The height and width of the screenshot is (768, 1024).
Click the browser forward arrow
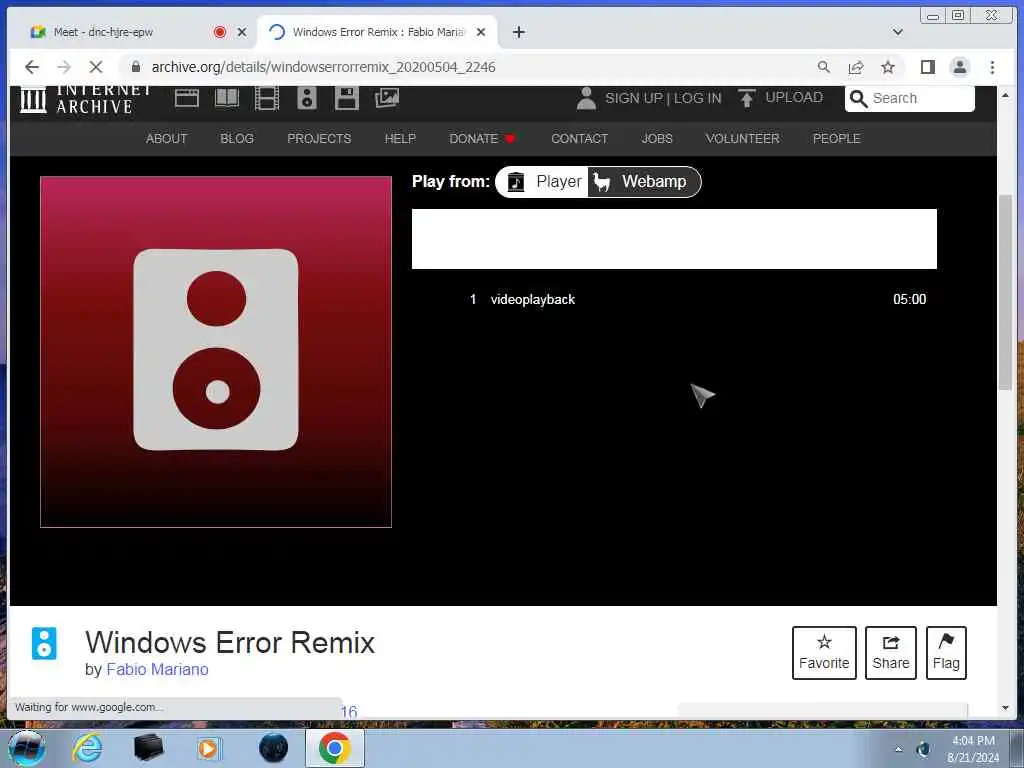pos(63,67)
